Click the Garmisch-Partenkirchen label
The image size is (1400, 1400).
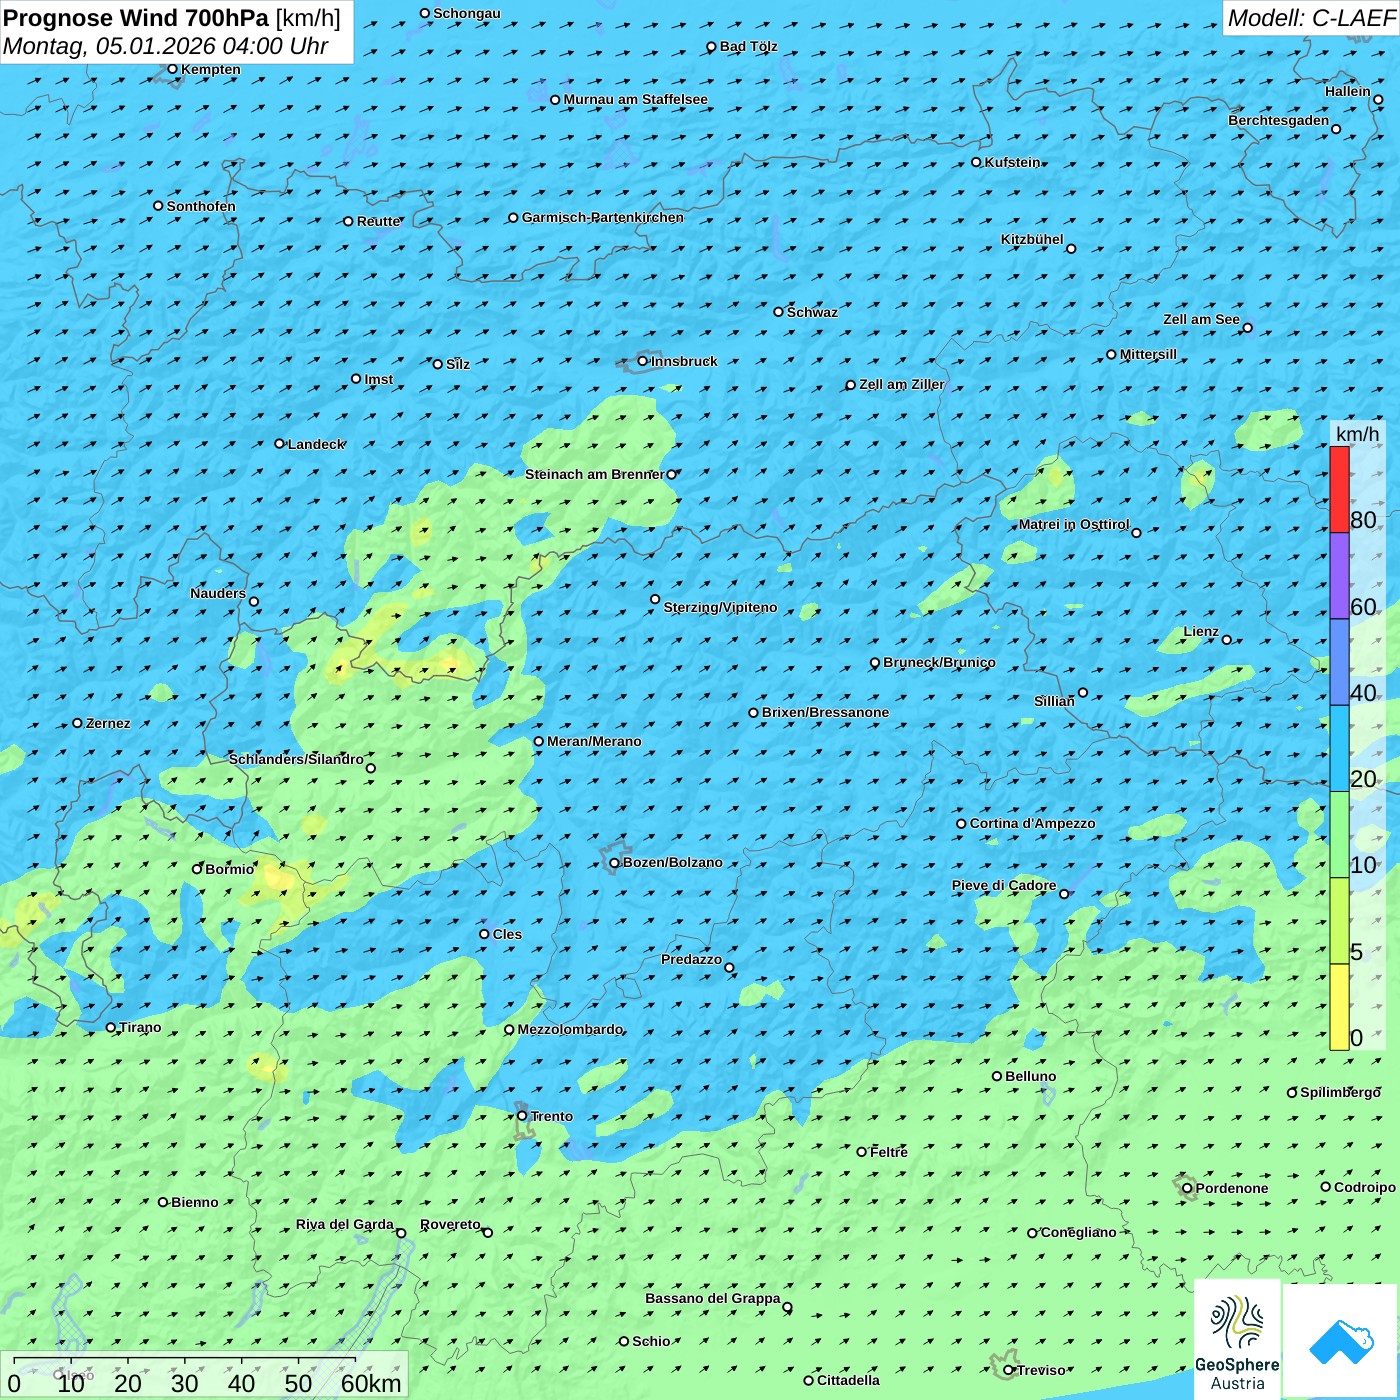point(603,217)
